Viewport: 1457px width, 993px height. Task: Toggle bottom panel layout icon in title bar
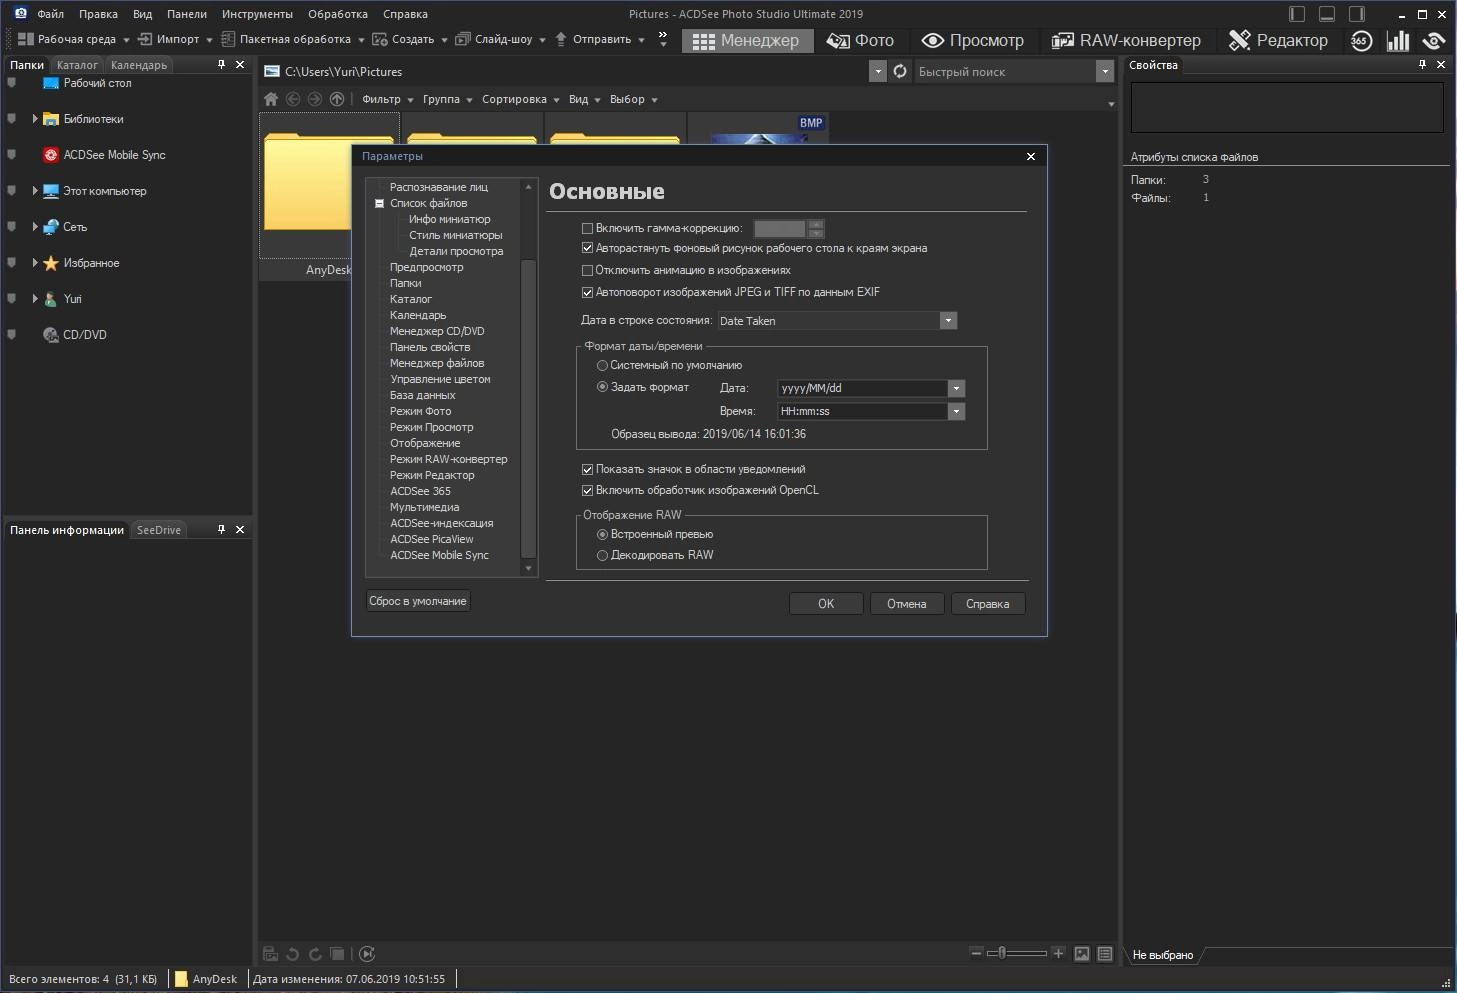pos(1327,14)
